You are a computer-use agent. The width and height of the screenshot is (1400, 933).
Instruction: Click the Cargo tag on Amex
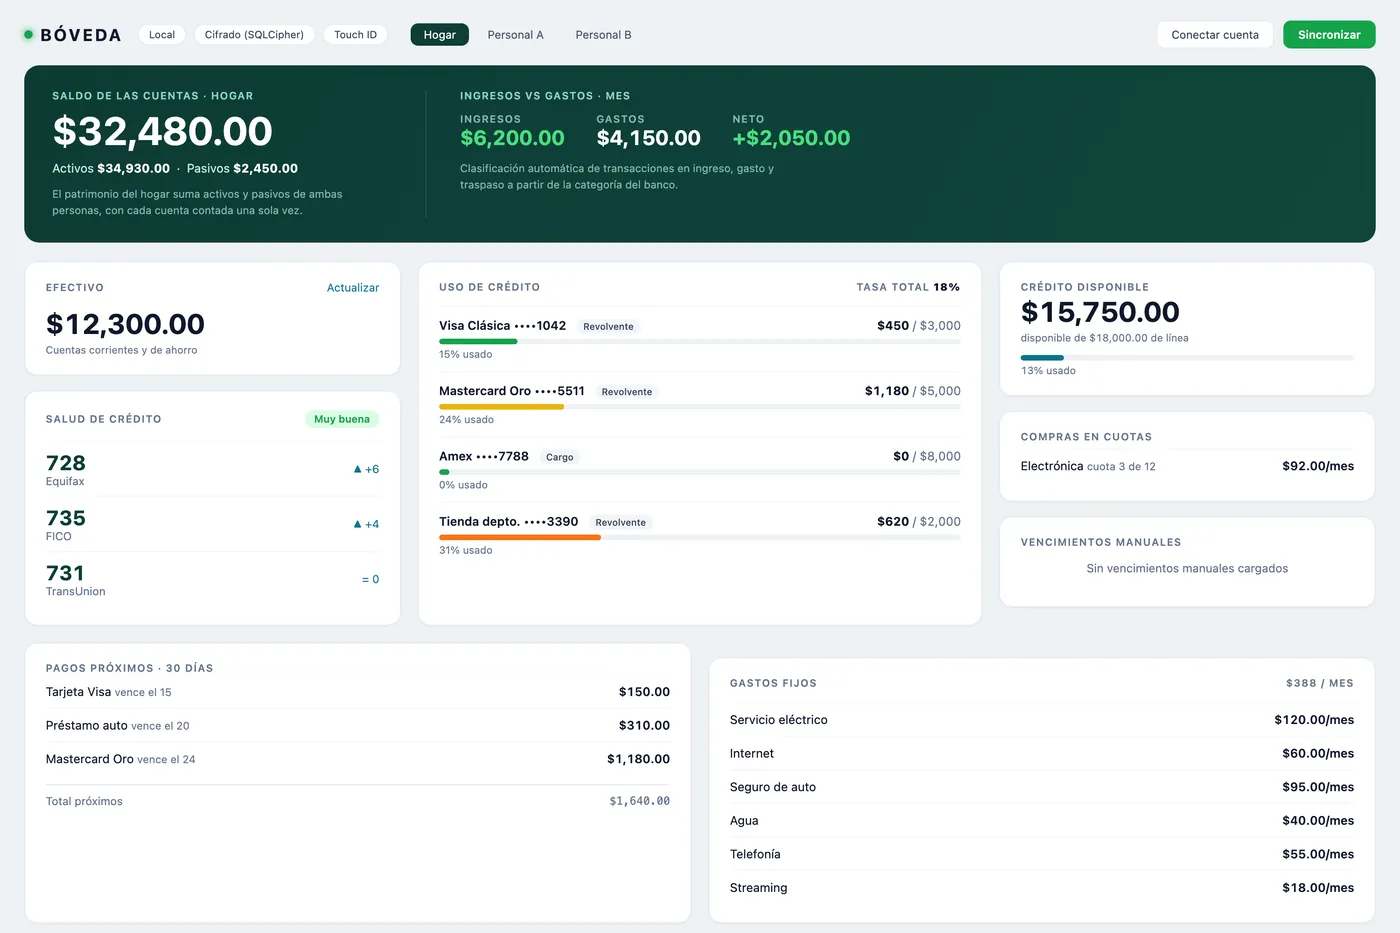560,457
